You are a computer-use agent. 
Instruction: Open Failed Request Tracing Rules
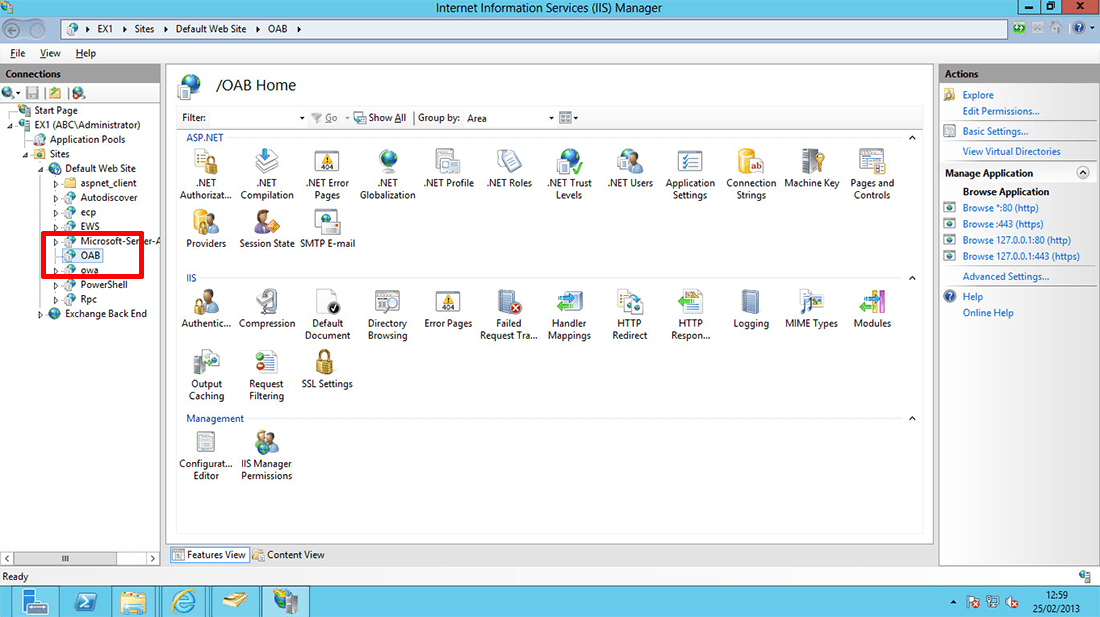coord(509,315)
